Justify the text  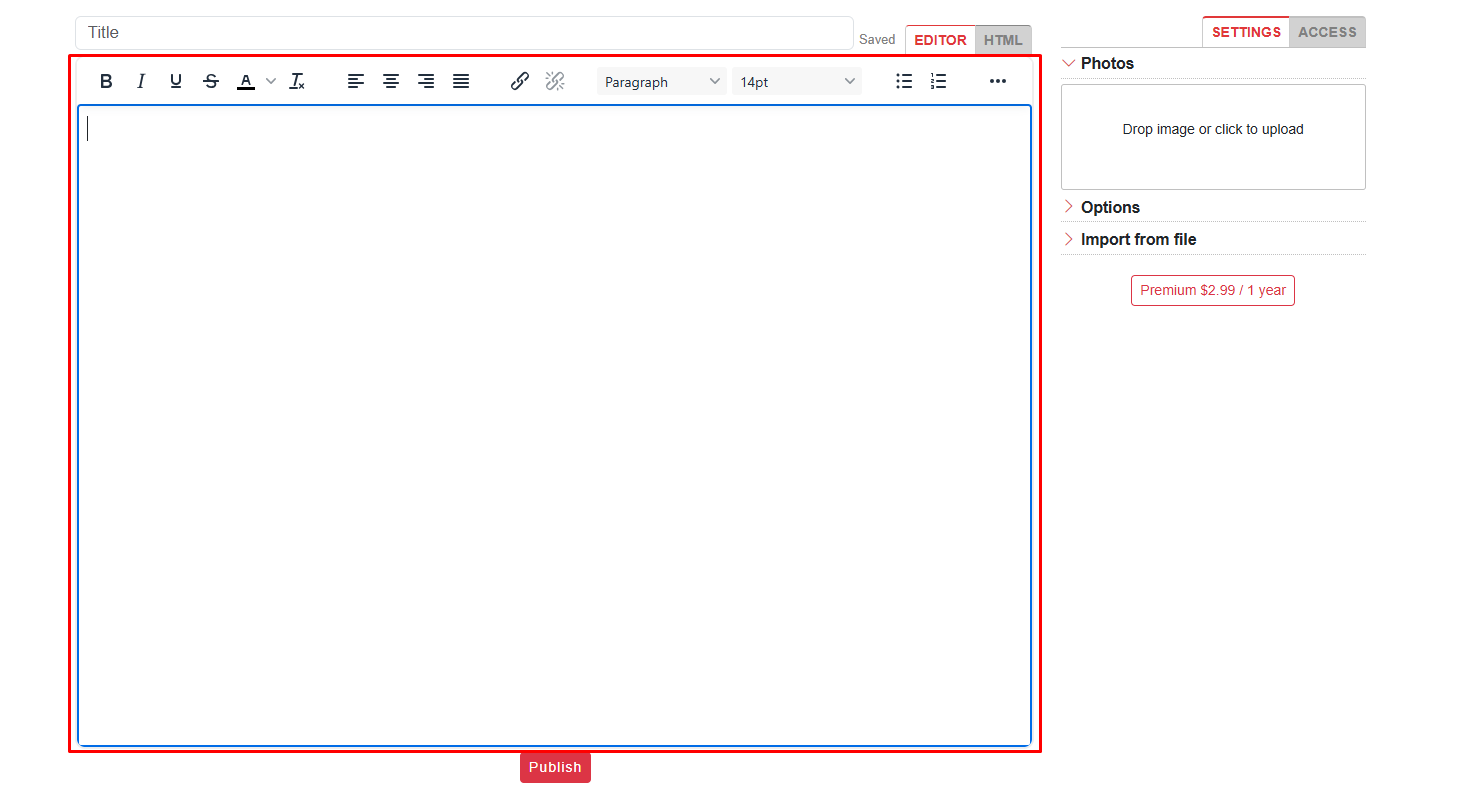tap(461, 82)
